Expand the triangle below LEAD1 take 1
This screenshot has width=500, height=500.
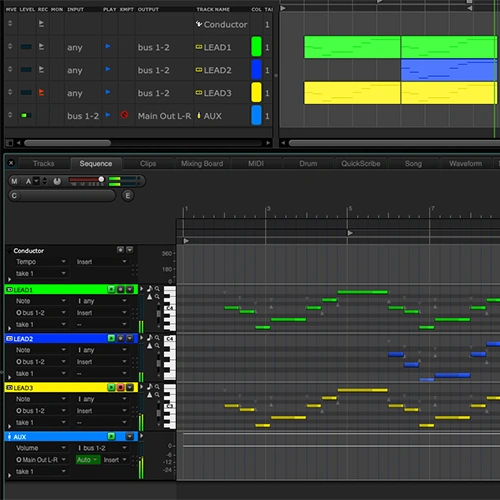coord(9,329)
